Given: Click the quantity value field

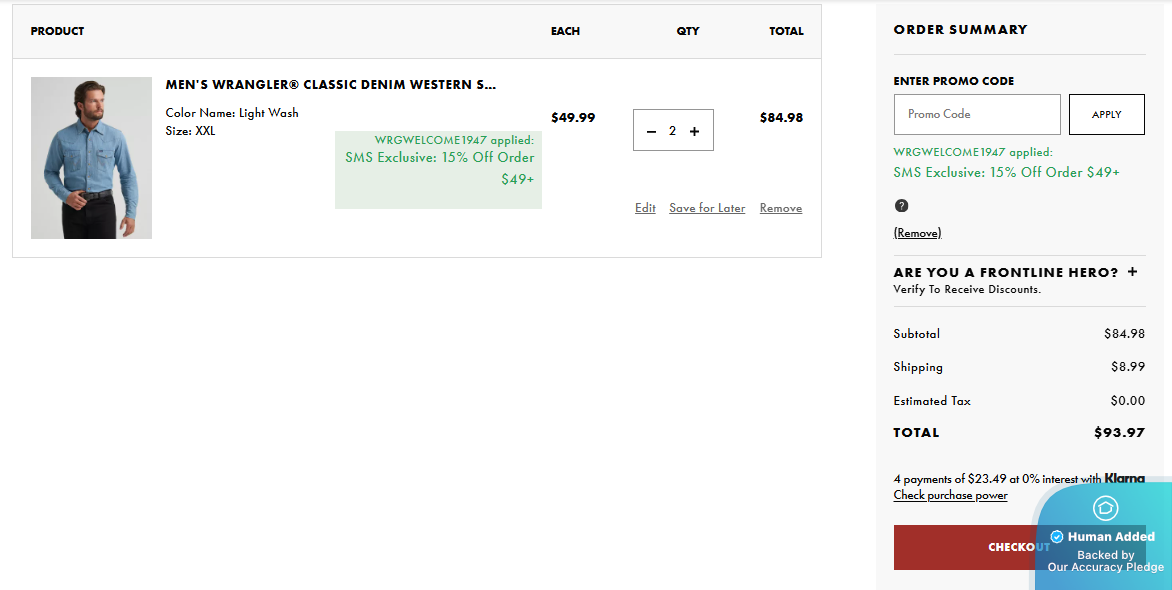Looking at the screenshot, I should click(673, 131).
